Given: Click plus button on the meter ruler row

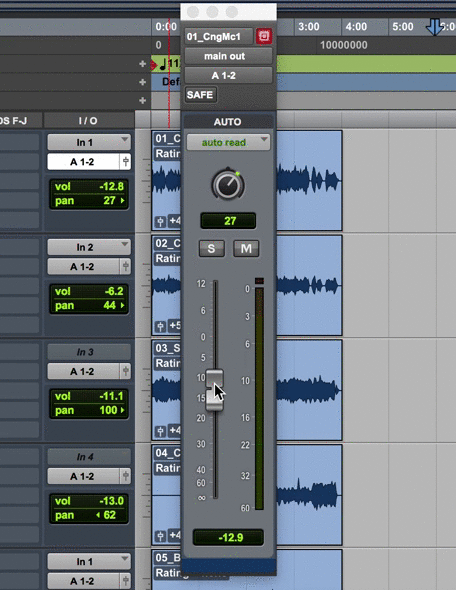Looking at the screenshot, I should click(x=142, y=82).
